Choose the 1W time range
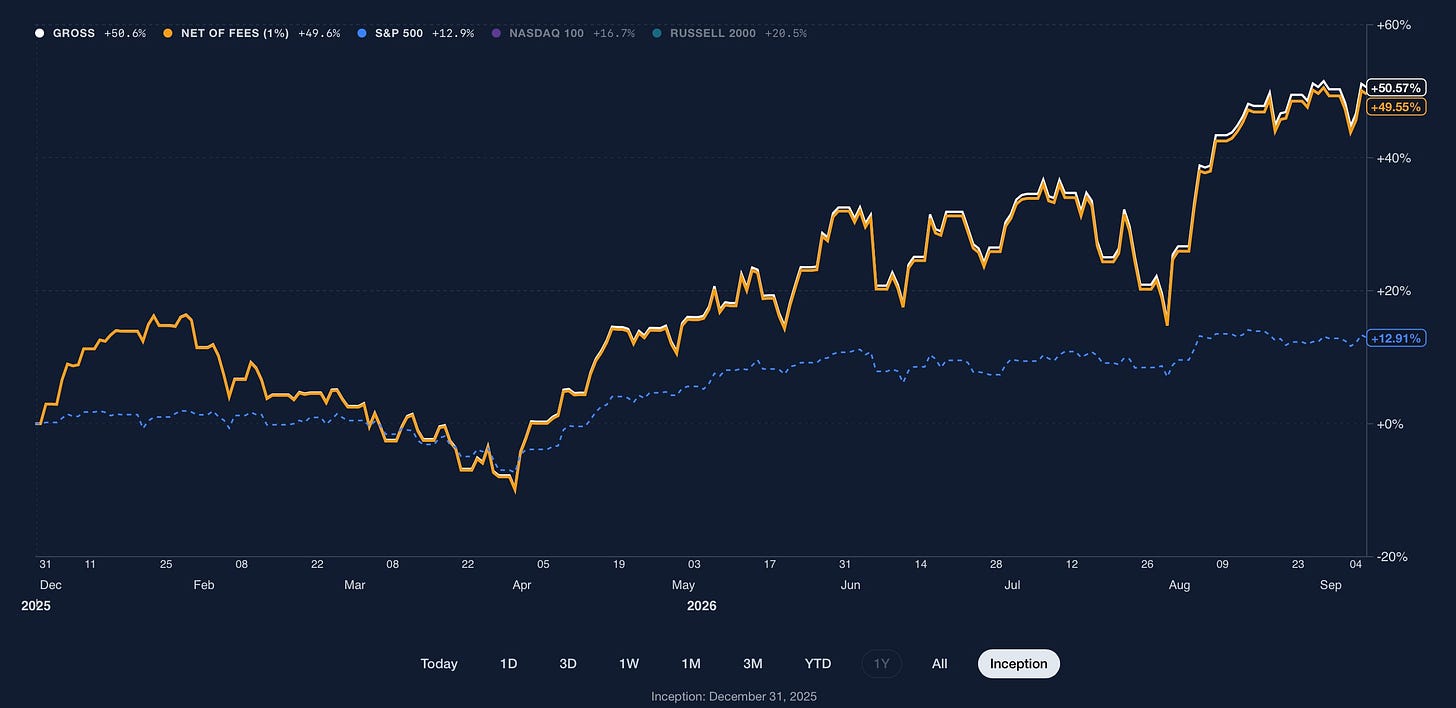This screenshot has height=708, width=1456. tap(629, 664)
